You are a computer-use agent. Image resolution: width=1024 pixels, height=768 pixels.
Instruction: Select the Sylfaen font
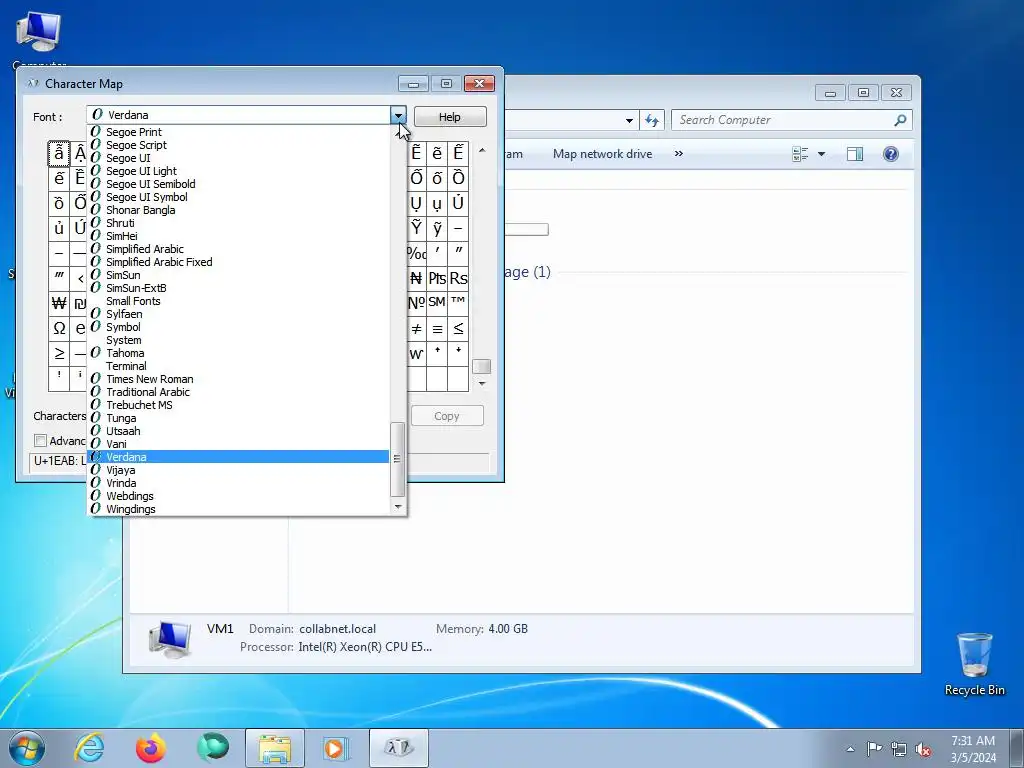[x=238, y=314]
